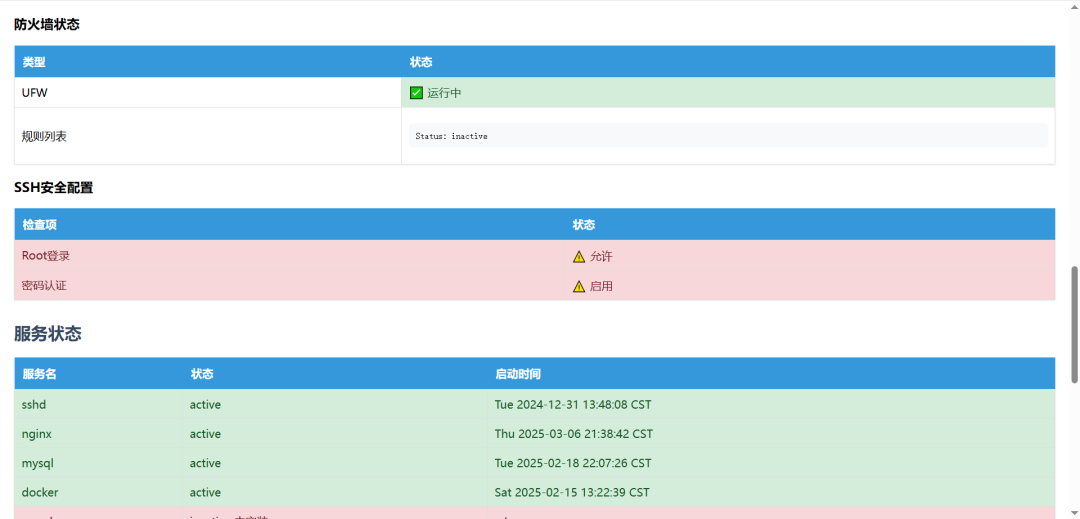Select the UFW cell in the firewall table
This screenshot has width=1080, height=519.
tap(35, 93)
